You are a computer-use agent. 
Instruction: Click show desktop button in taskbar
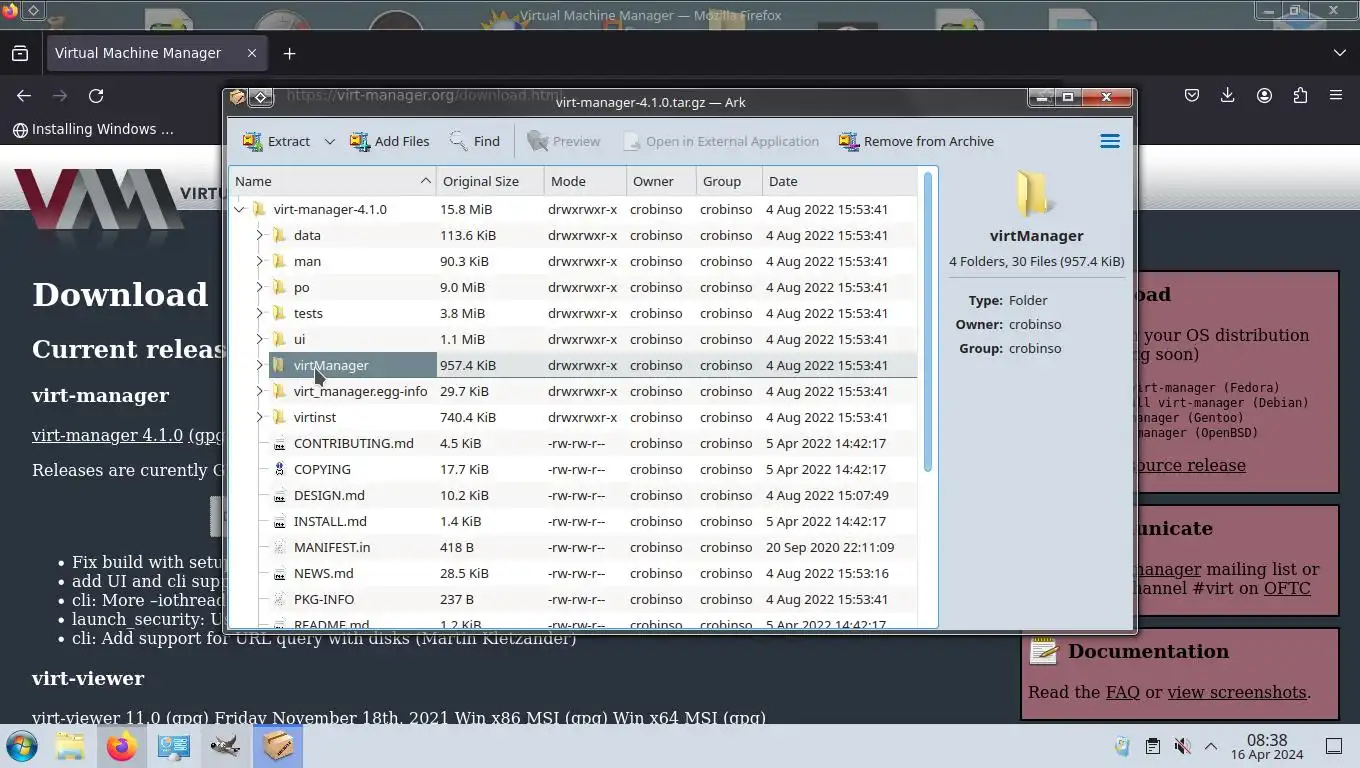pos(1333,746)
